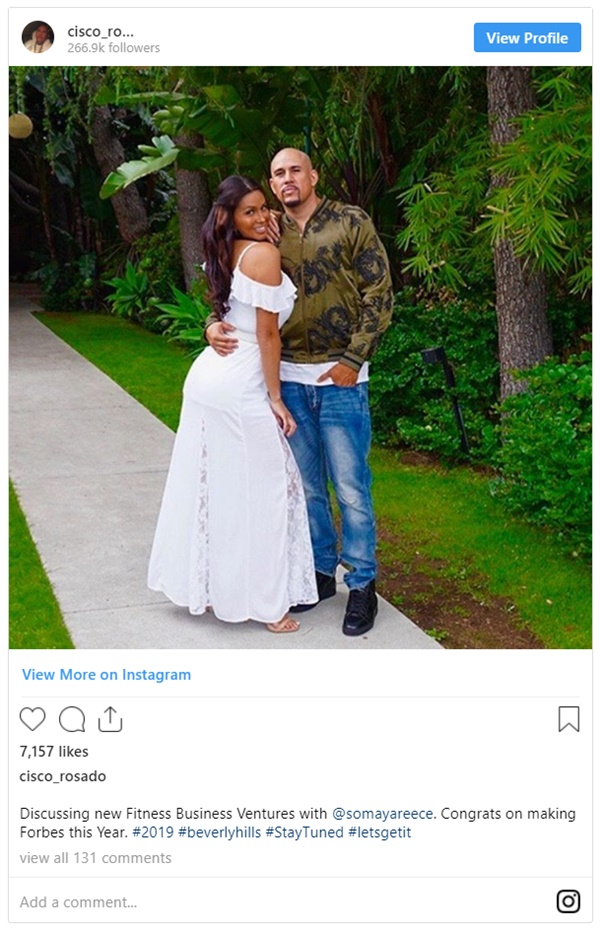This screenshot has height=930, width=600.
Task: Open the comment bubble icon
Action: tap(72, 719)
